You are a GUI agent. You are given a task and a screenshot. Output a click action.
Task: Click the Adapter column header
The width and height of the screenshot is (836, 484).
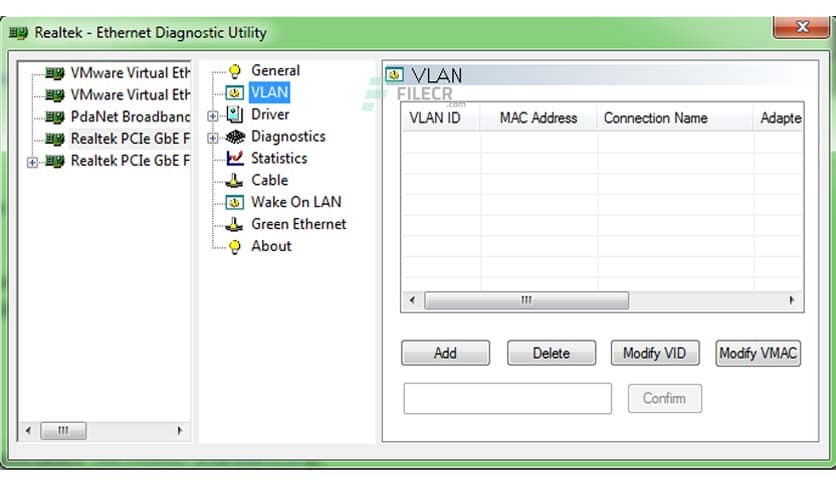(779, 118)
